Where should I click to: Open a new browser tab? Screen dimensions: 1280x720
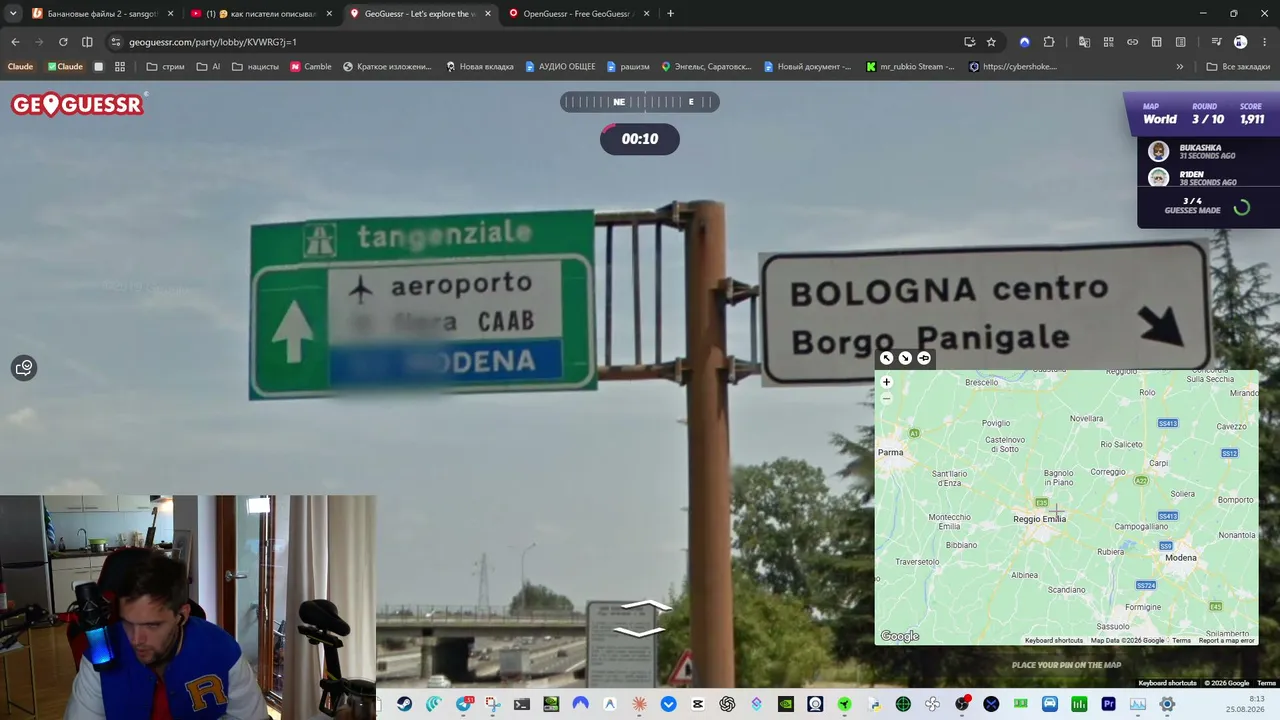pos(670,14)
